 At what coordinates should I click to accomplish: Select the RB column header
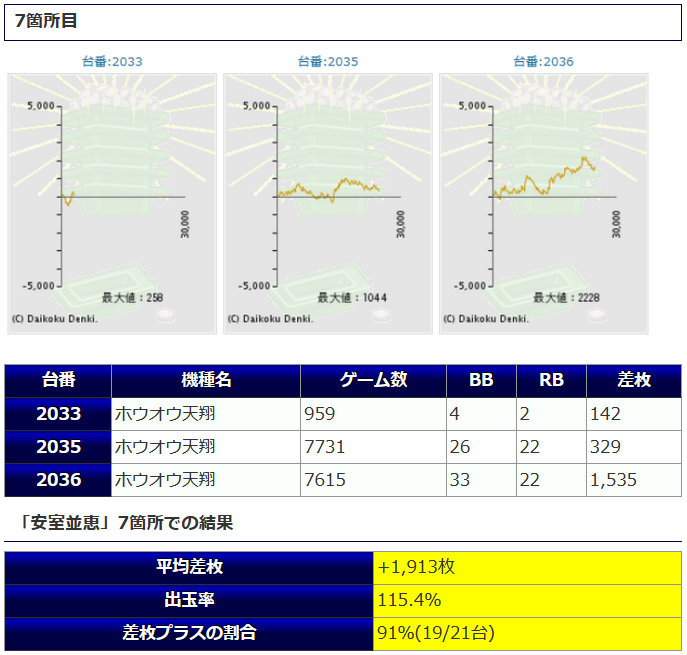click(551, 380)
